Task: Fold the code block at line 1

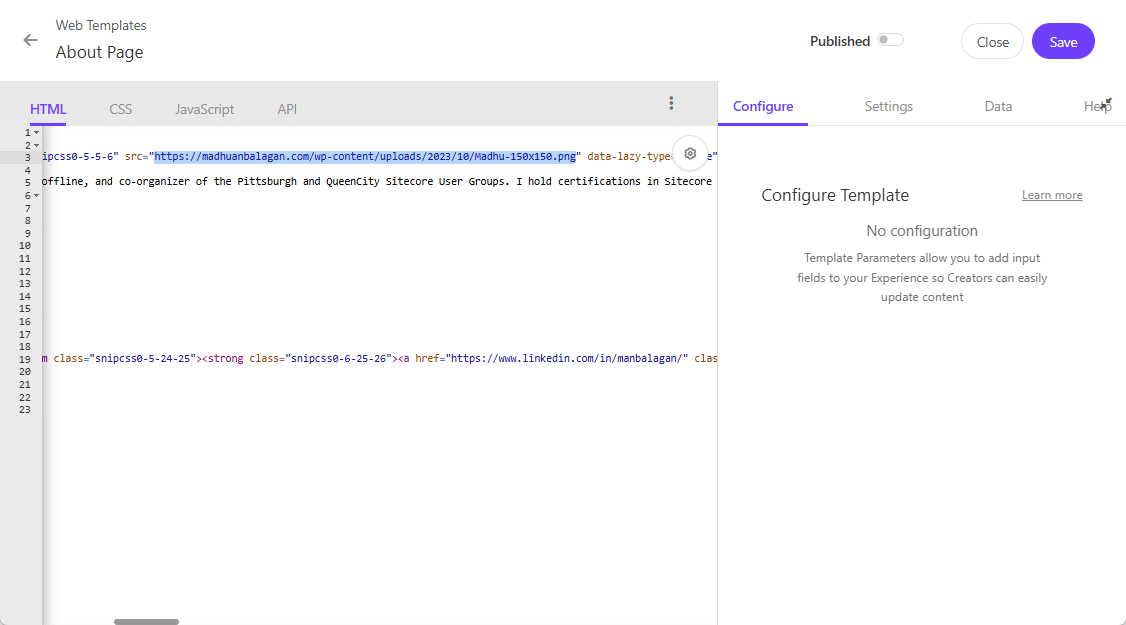Action: point(37,132)
